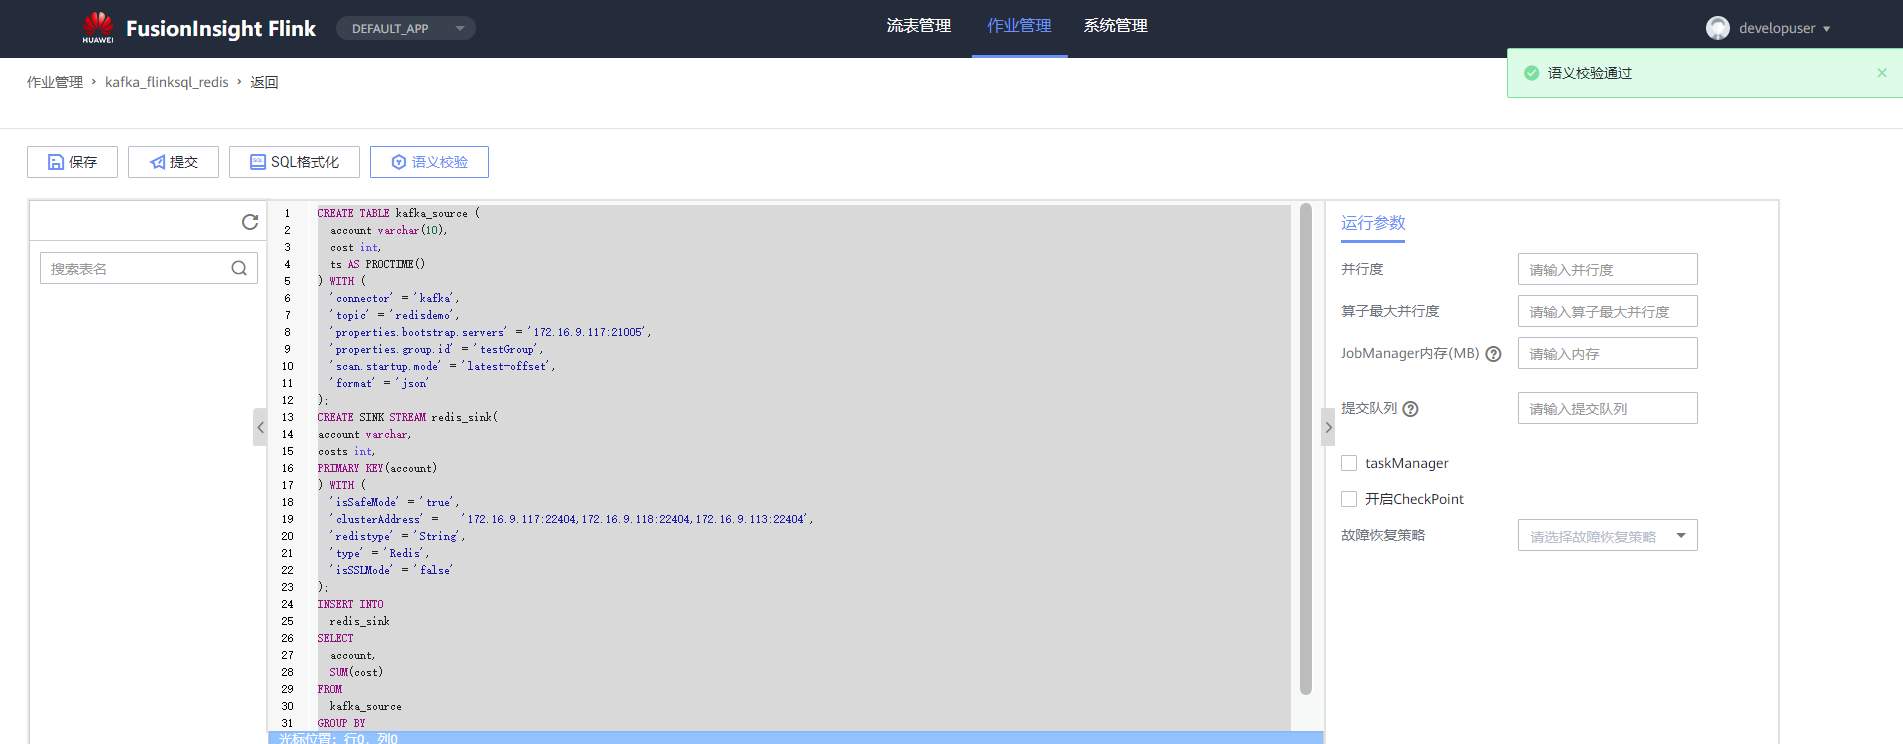Go to the 流表管理 tab
1903x744 pixels.
pyautogui.click(x=918, y=26)
